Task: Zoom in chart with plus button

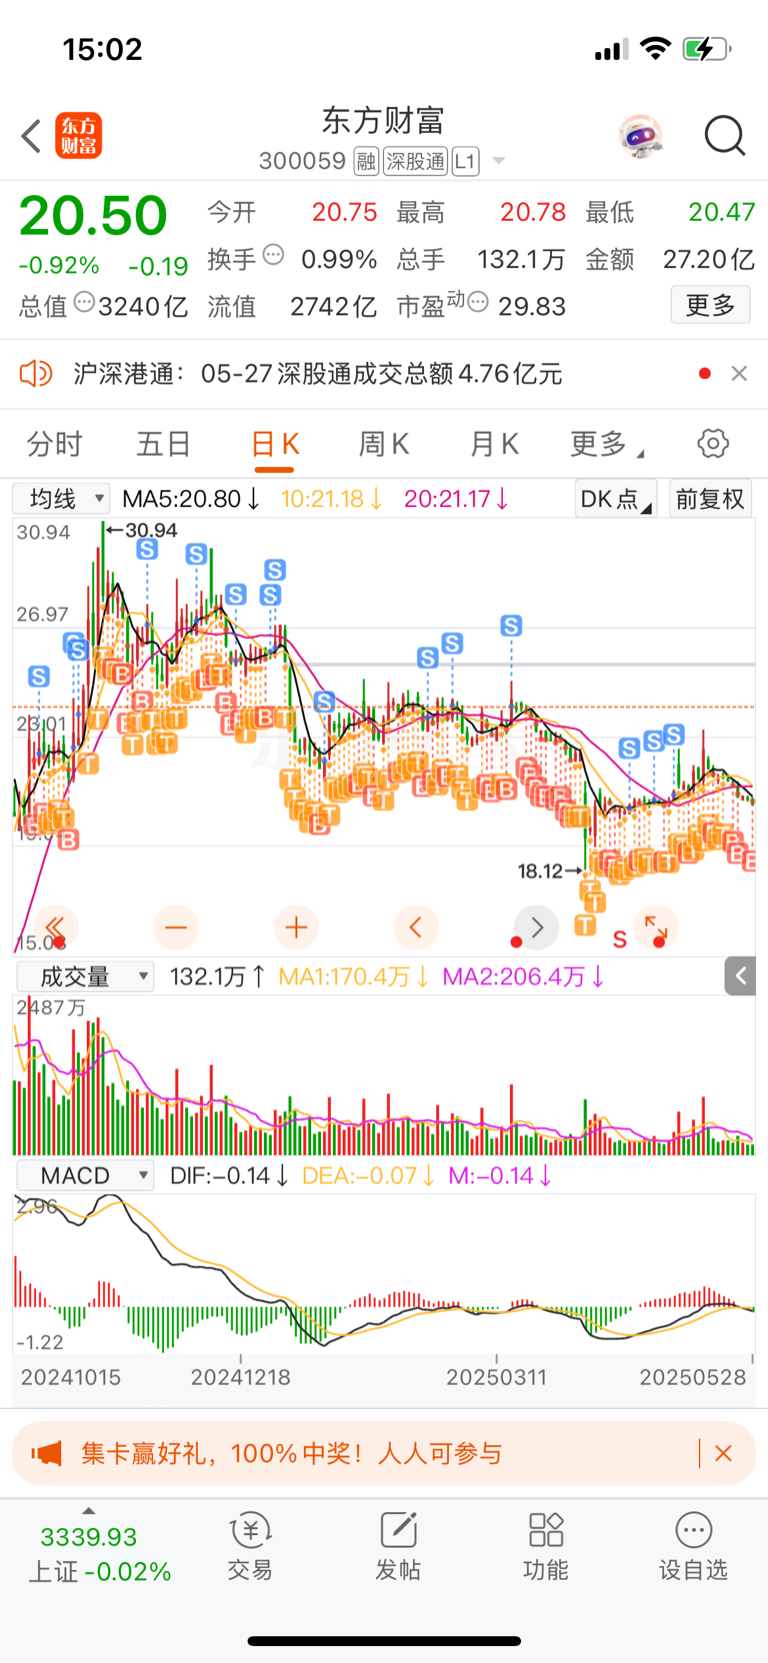Action: point(296,928)
